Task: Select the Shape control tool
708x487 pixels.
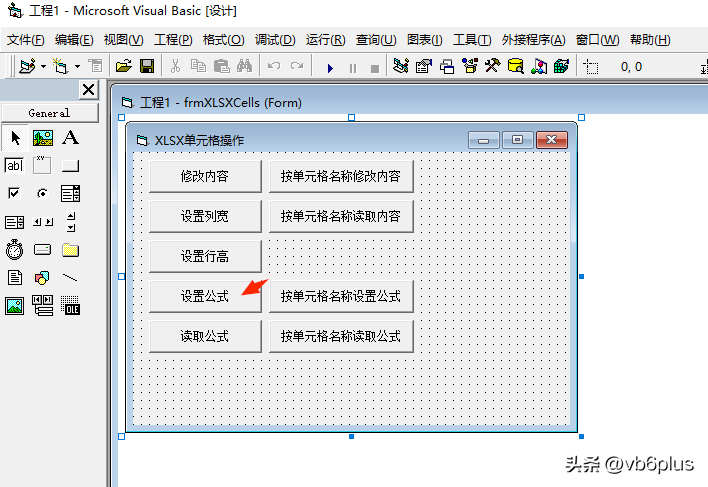Action: [42, 278]
